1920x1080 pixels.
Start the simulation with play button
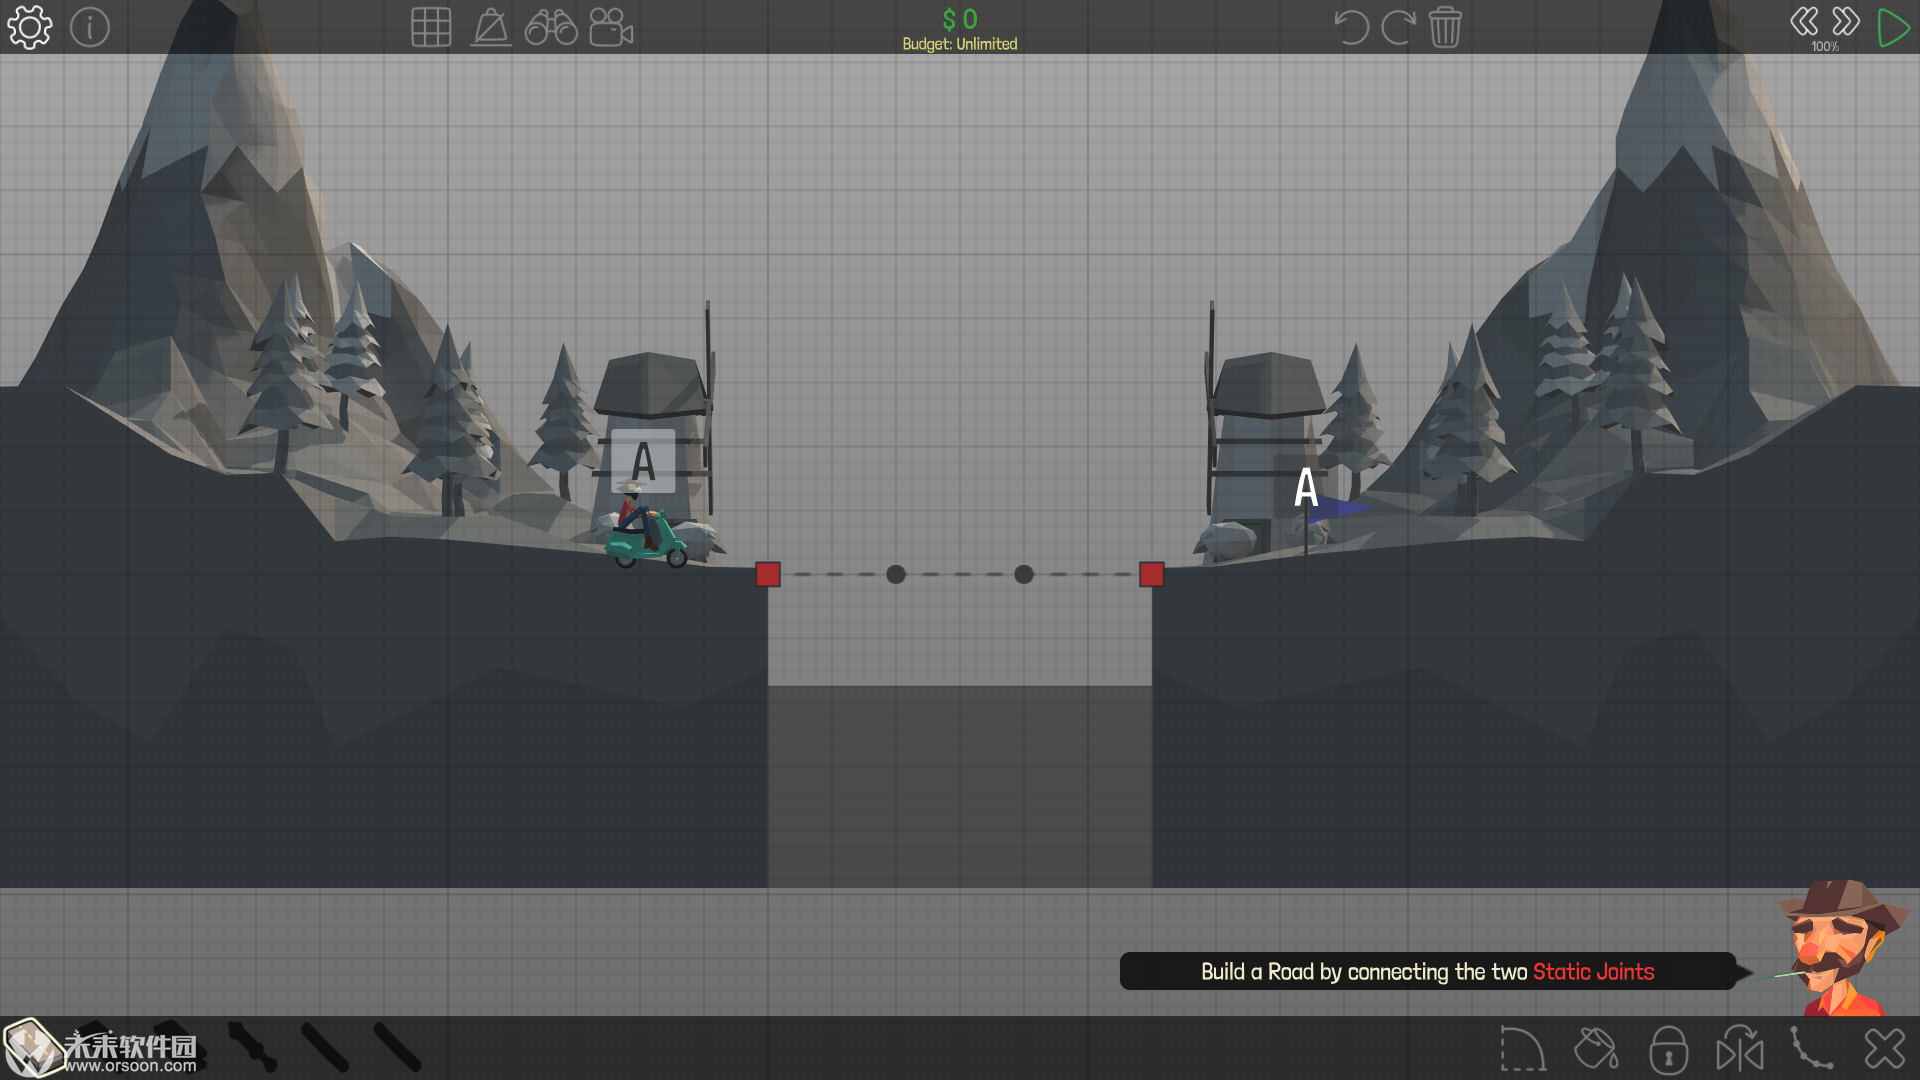[1893, 27]
